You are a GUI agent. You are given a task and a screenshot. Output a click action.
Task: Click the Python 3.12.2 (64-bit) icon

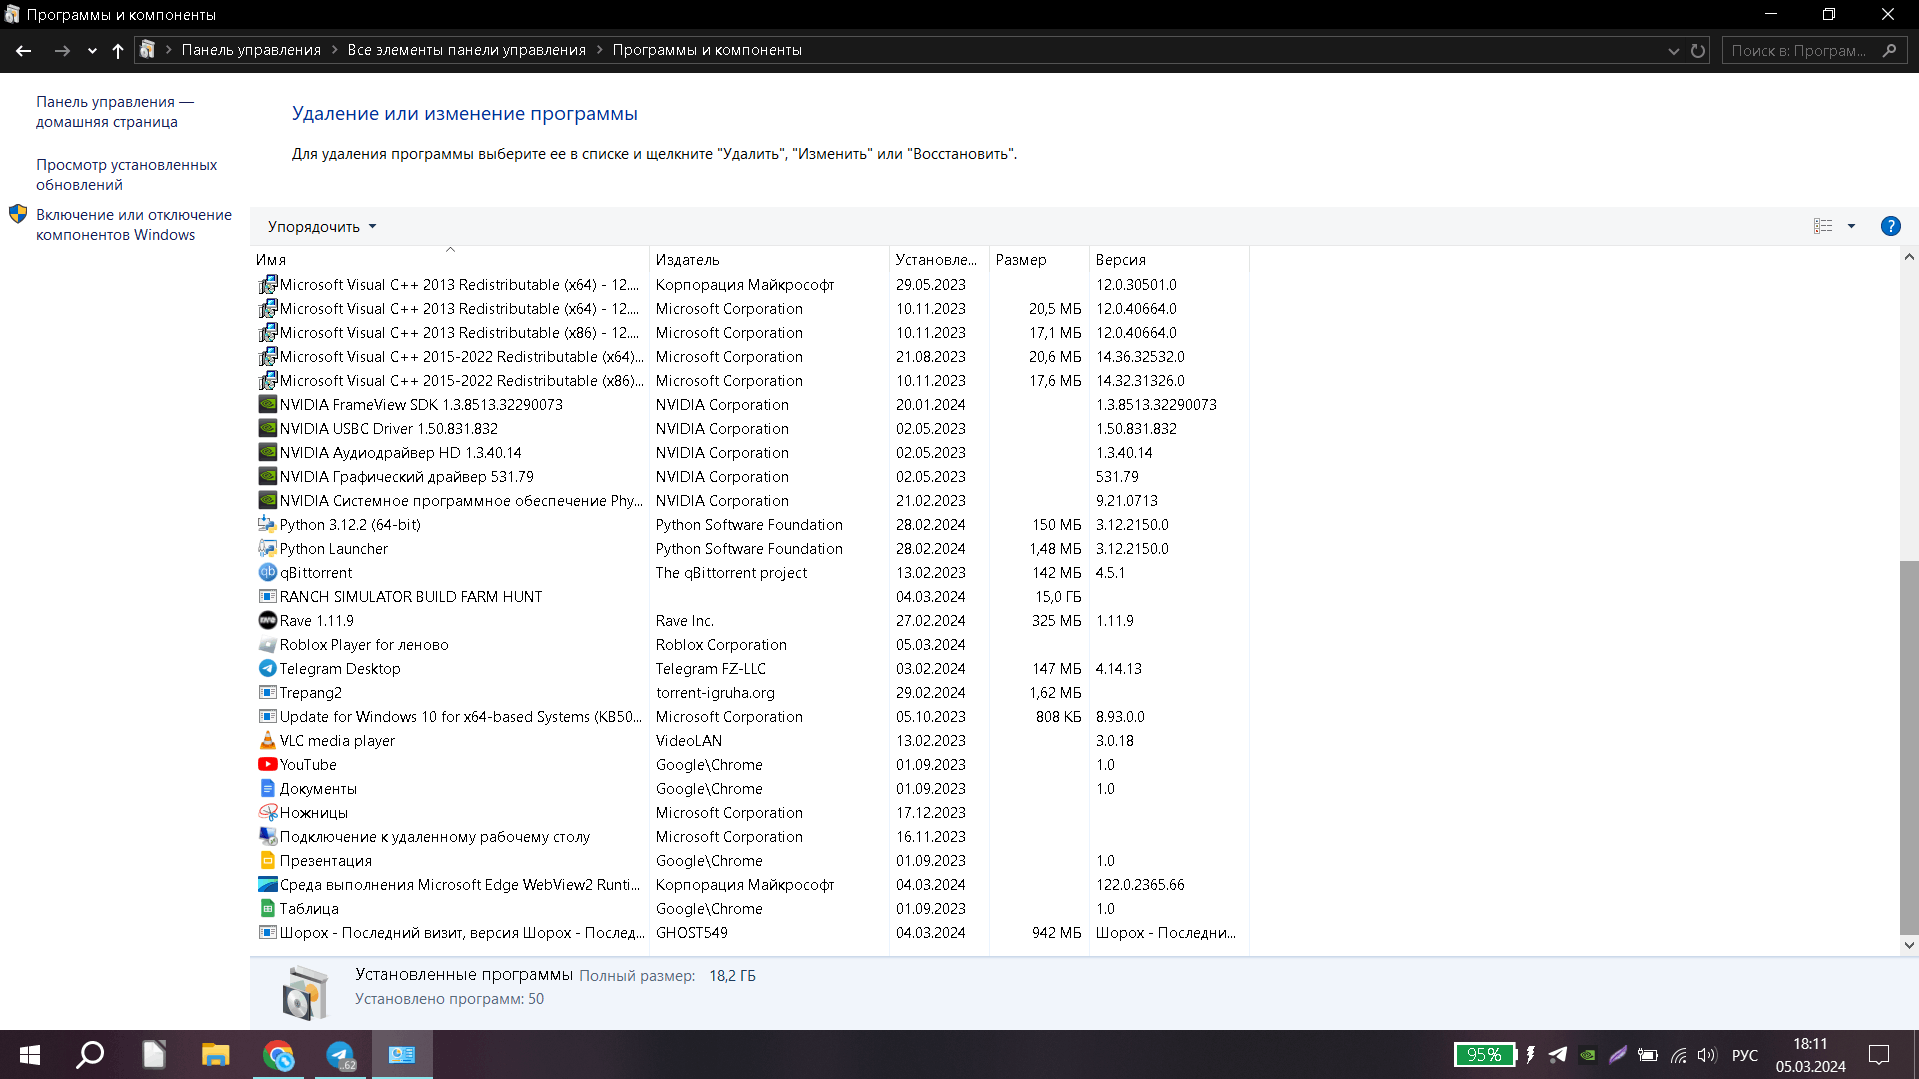(267, 525)
